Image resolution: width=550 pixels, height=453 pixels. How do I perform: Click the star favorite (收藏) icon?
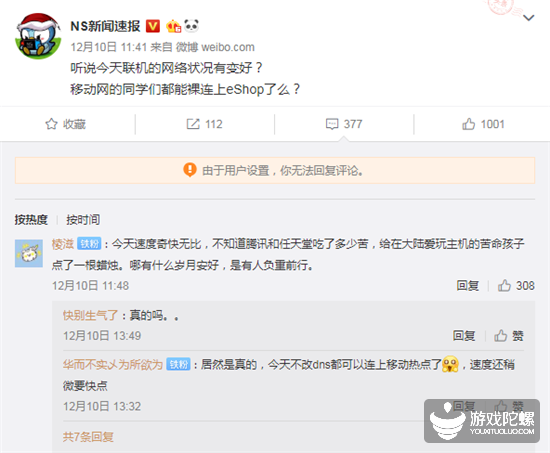coord(51,124)
